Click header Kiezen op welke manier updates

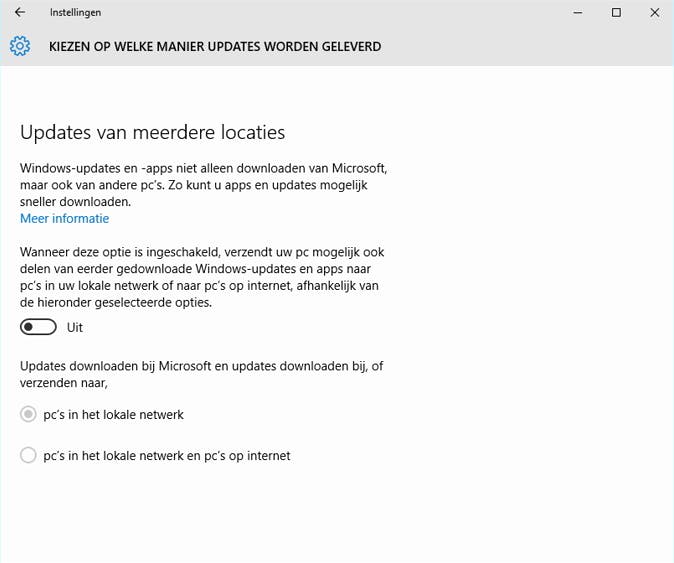[214, 46]
